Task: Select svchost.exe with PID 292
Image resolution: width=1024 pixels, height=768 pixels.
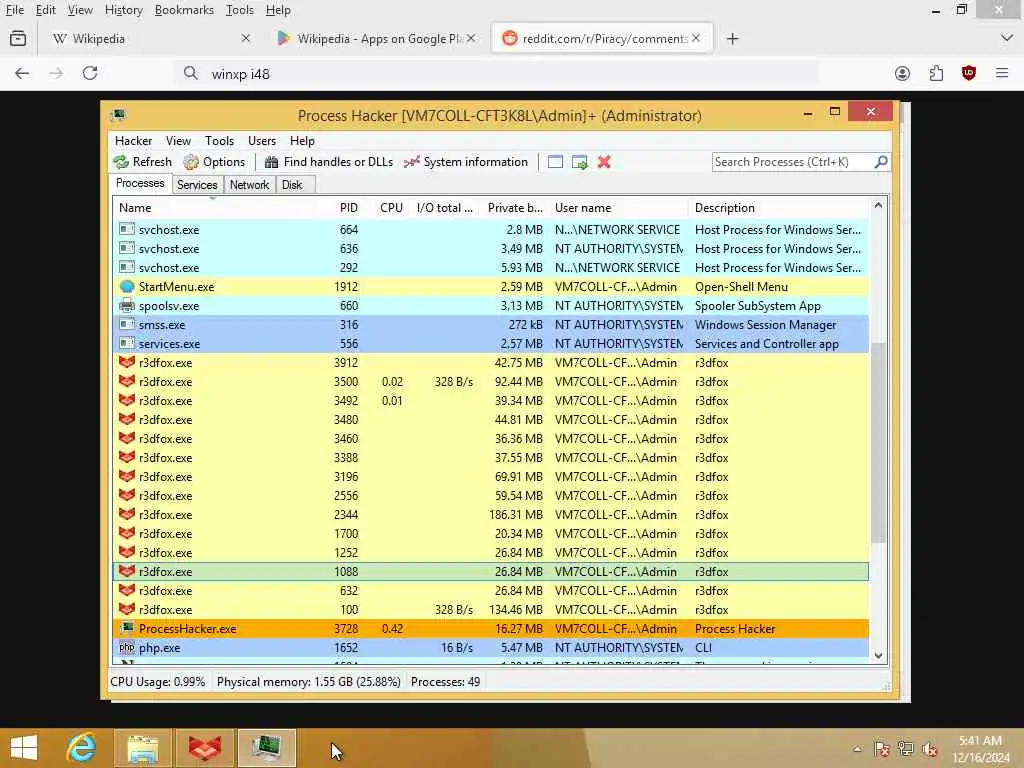Action: tap(490, 268)
